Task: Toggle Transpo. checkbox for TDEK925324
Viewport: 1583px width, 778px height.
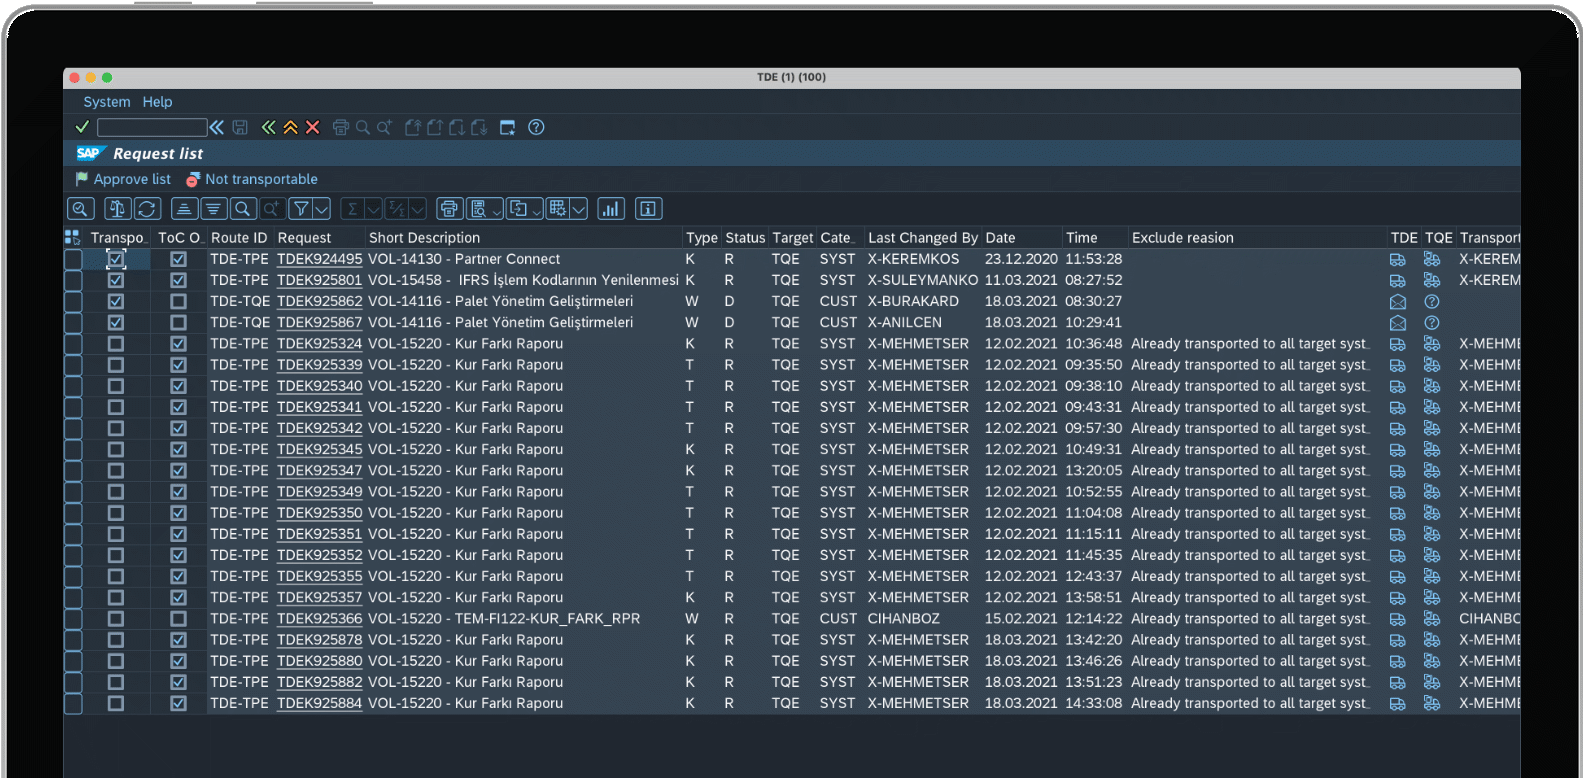Action: click(116, 343)
